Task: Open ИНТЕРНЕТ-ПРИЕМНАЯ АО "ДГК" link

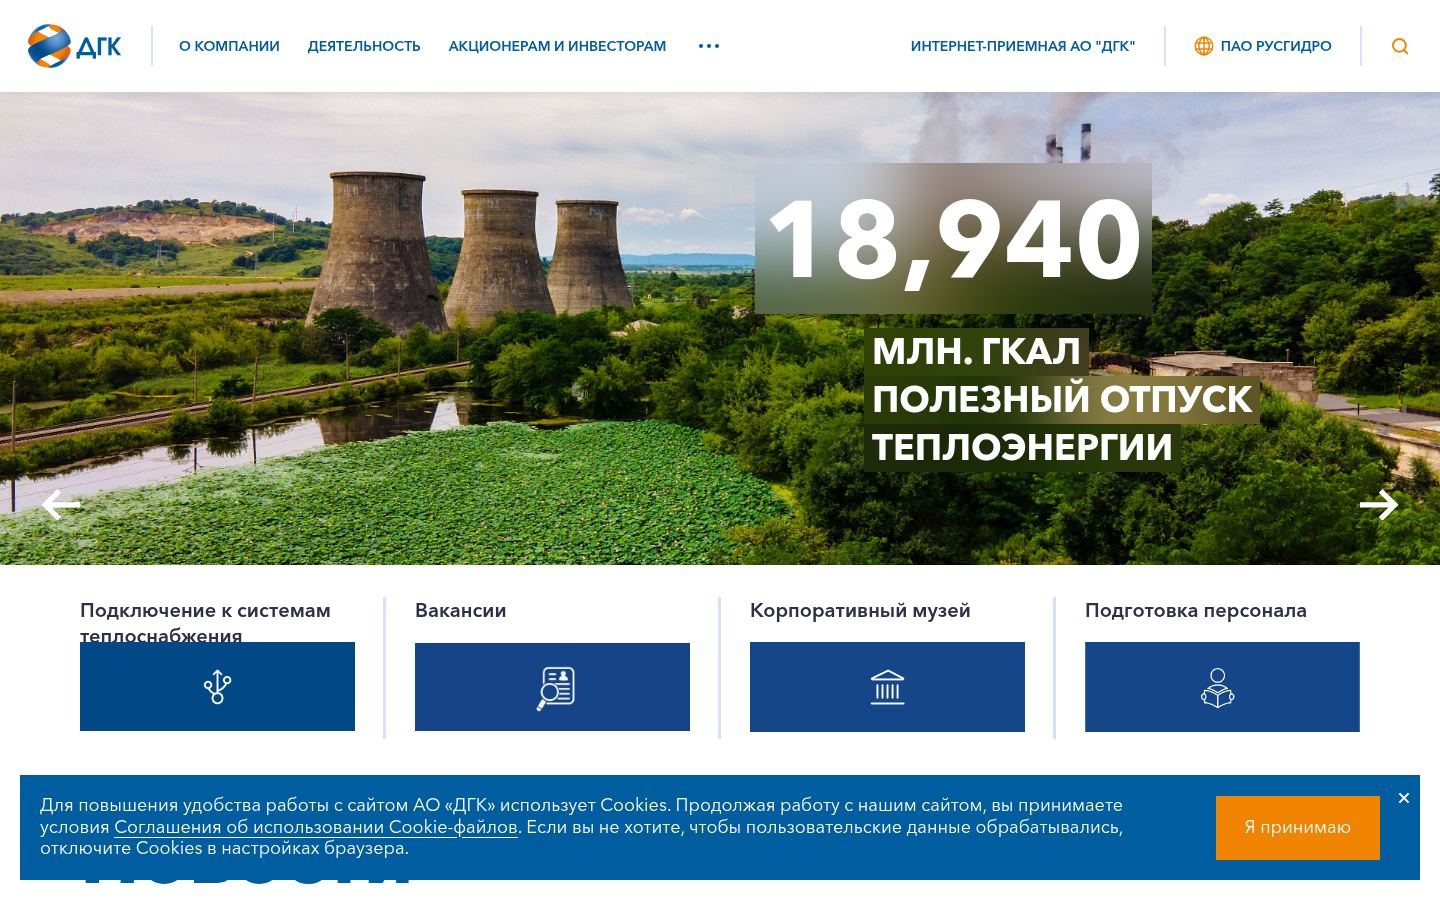Action: (x=1023, y=46)
